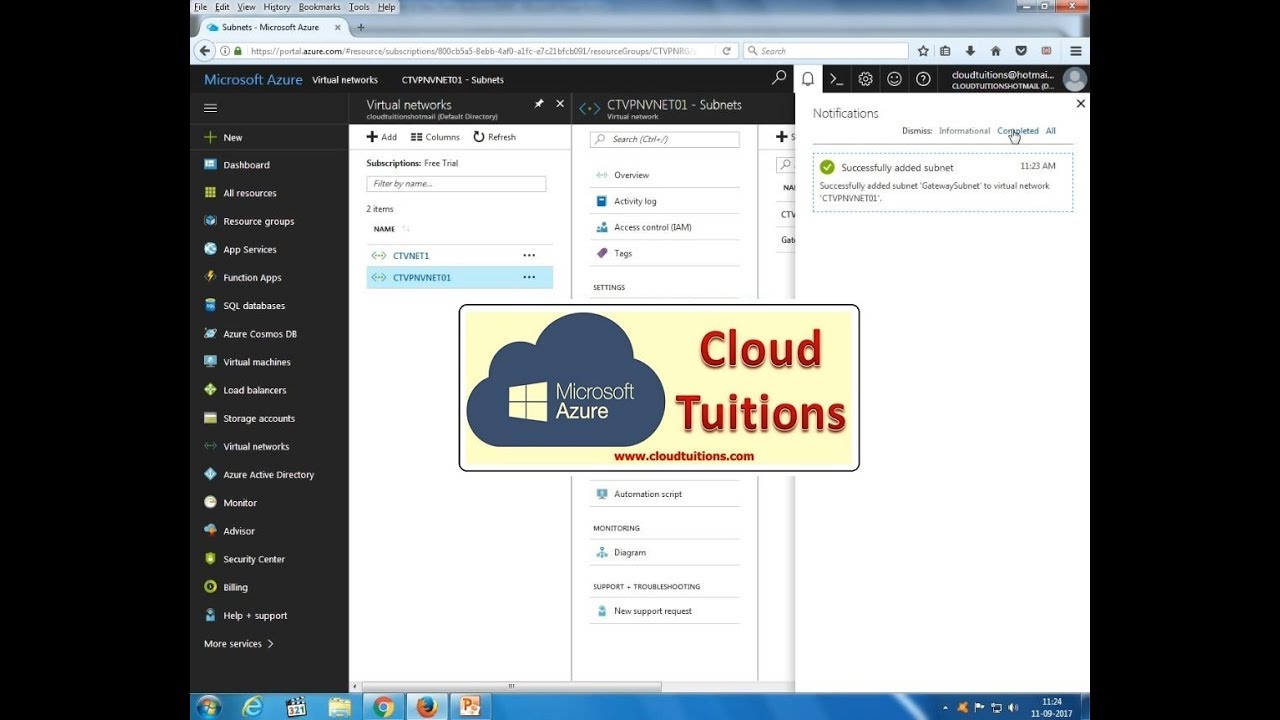Open Chrome from the Windows taskbar

383,707
